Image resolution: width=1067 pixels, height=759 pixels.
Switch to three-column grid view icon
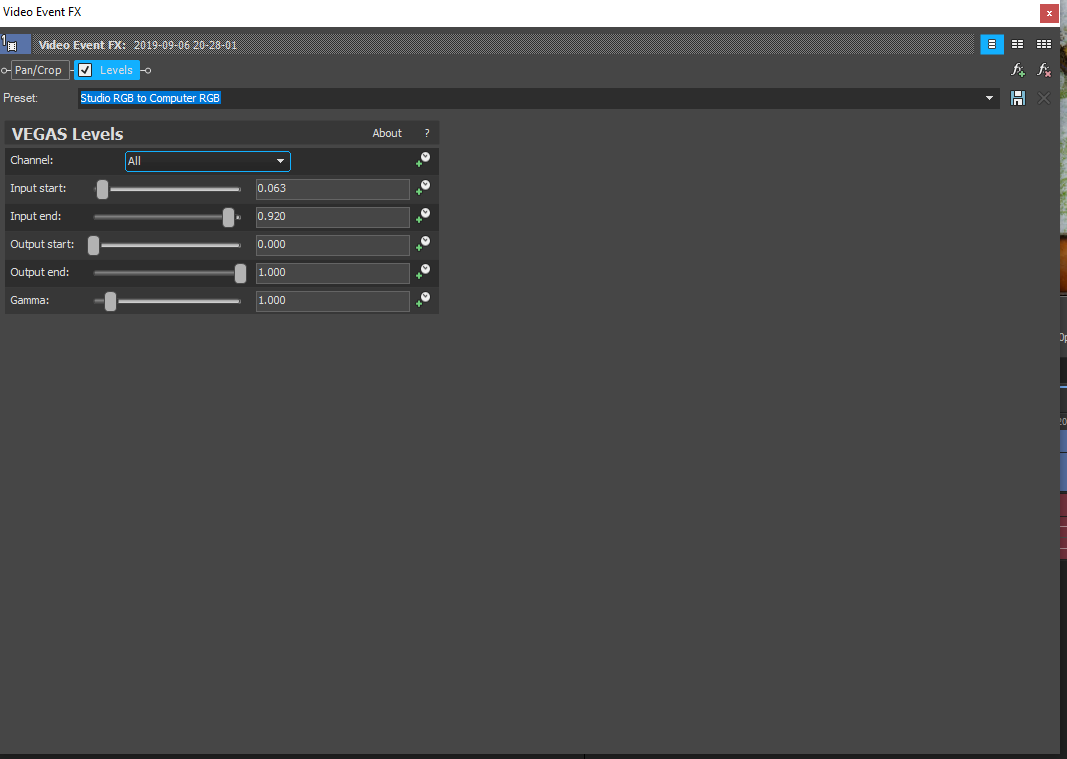1043,44
